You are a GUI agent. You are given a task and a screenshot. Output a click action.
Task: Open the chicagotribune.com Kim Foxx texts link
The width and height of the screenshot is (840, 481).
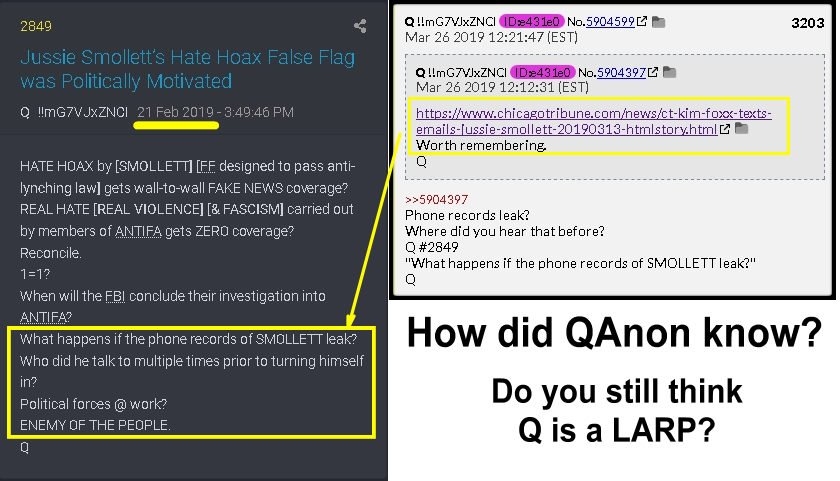pyautogui.click(x=594, y=121)
